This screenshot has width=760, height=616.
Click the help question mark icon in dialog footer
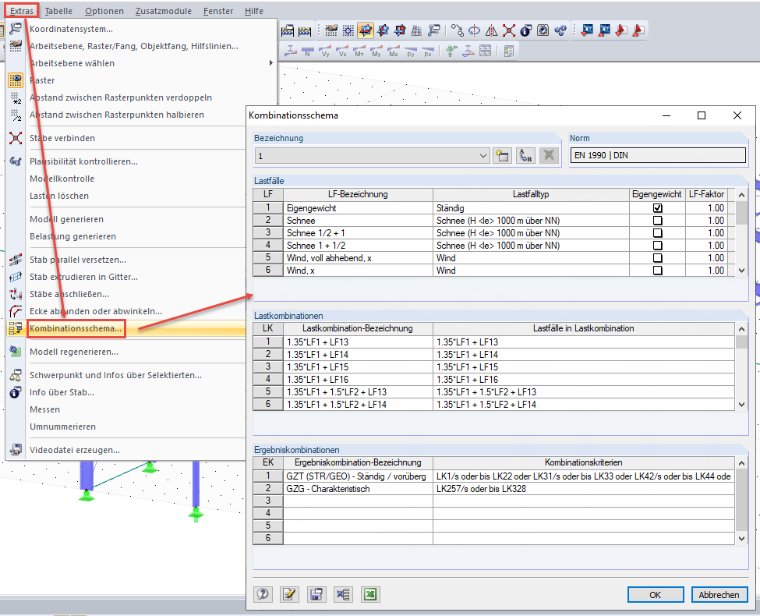tap(263, 594)
